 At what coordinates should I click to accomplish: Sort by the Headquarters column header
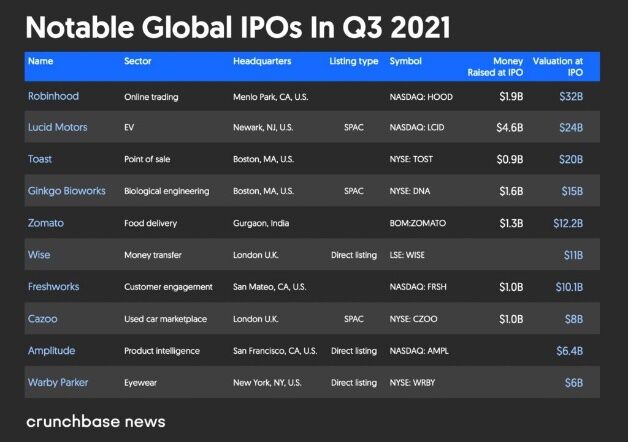(x=262, y=62)
